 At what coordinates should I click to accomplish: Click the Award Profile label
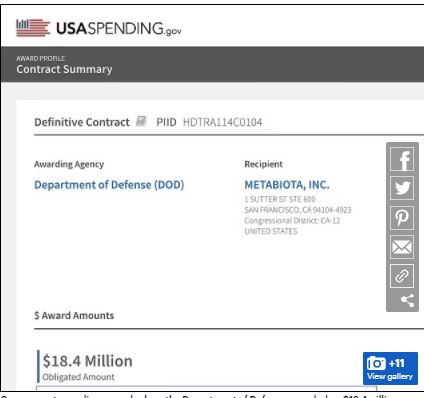click(x=40, y=58)
